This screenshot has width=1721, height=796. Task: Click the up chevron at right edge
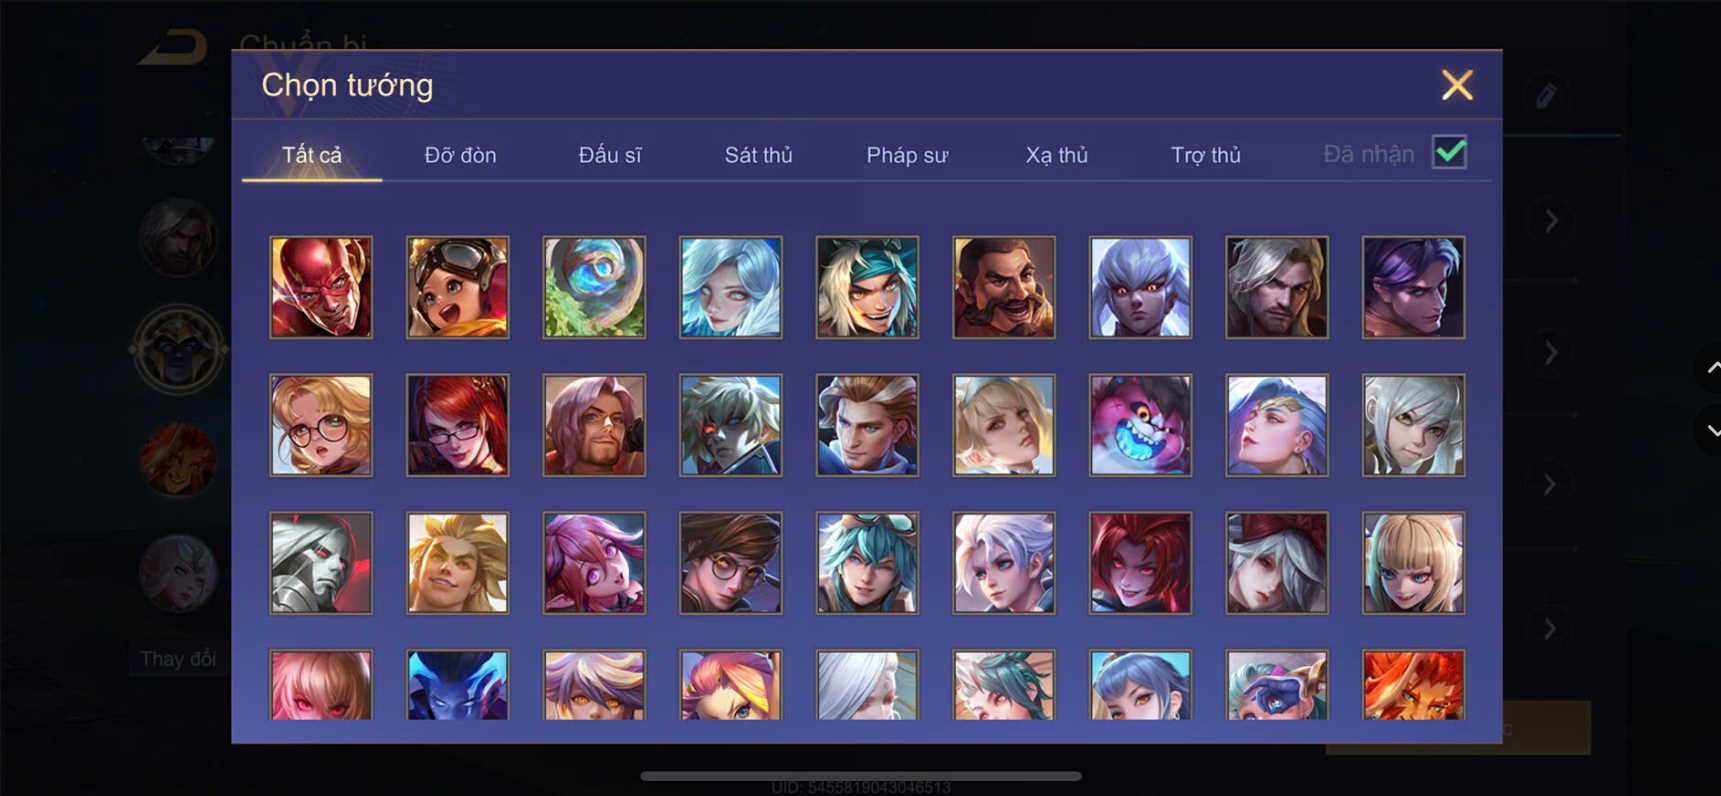pyautogui.click(x=1713, y=368)
